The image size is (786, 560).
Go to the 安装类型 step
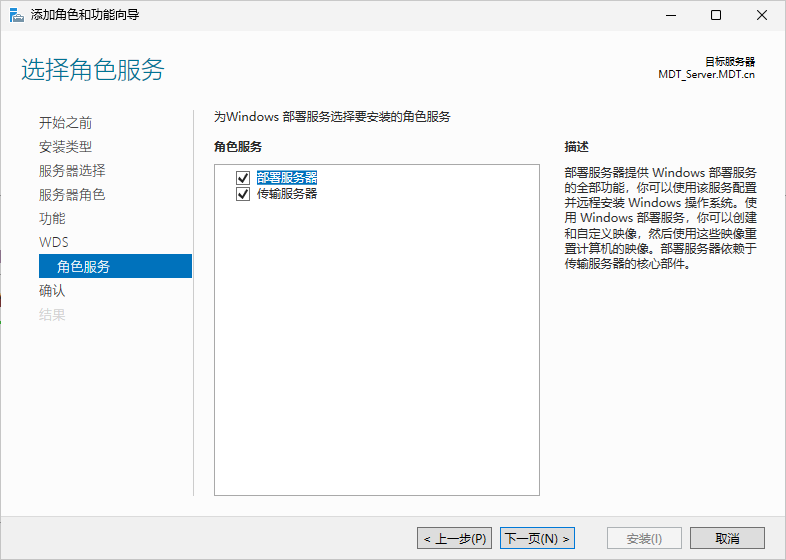[x=66, y=147]
